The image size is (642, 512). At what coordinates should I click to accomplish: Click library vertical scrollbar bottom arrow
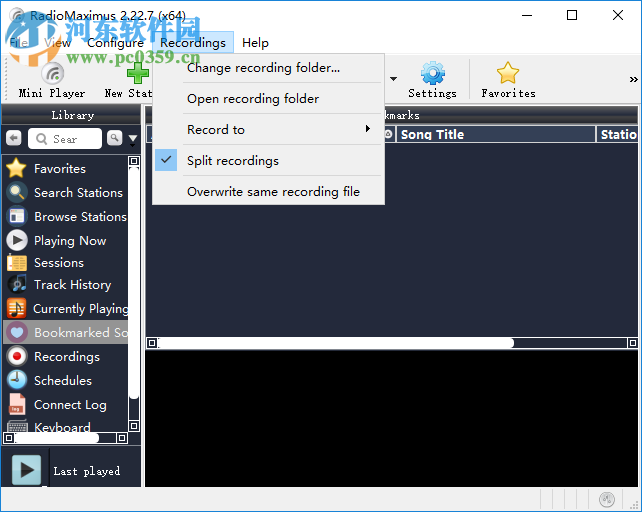pos(134,426)
